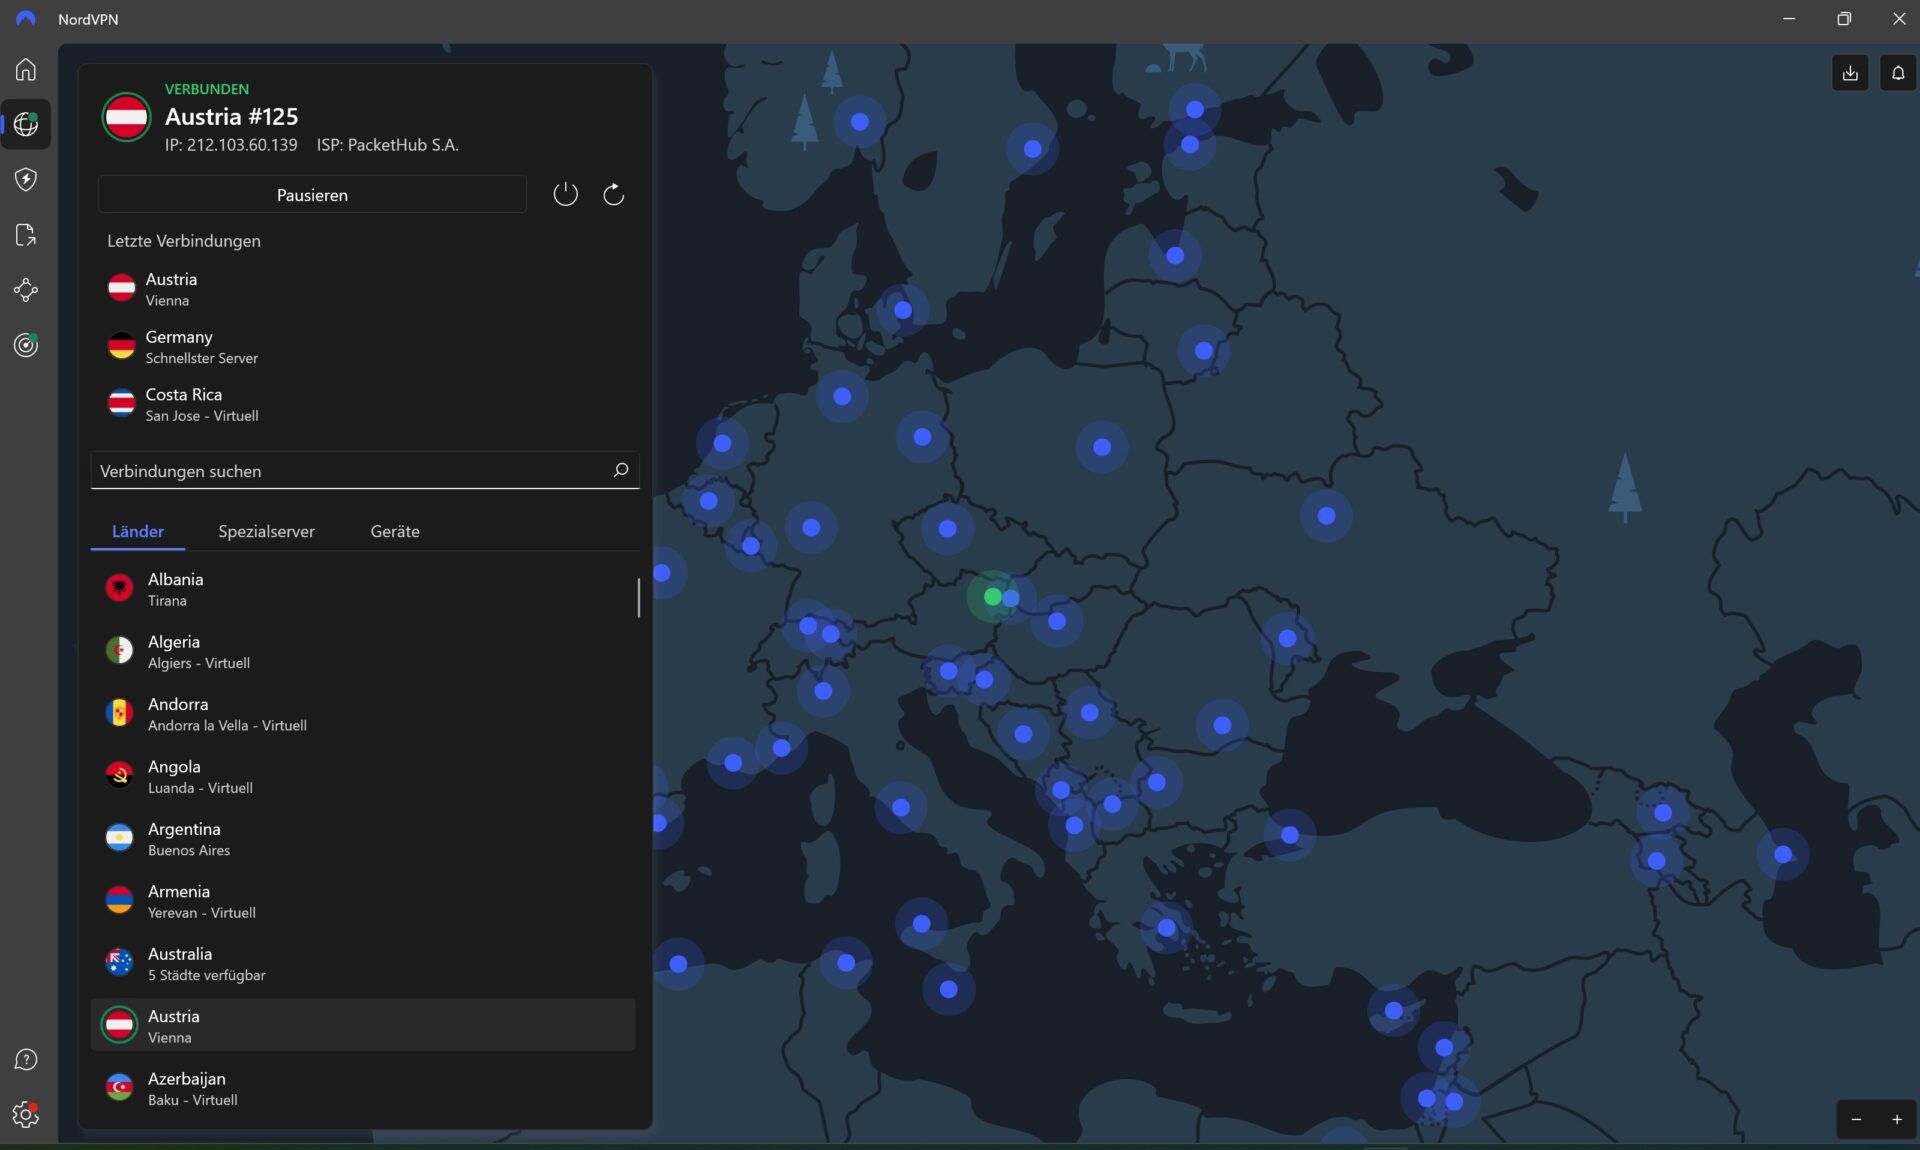The width and height of the screenshot is (1920, 1150).
Task: Open the help question mark icon
Action: click(26, 1059)
